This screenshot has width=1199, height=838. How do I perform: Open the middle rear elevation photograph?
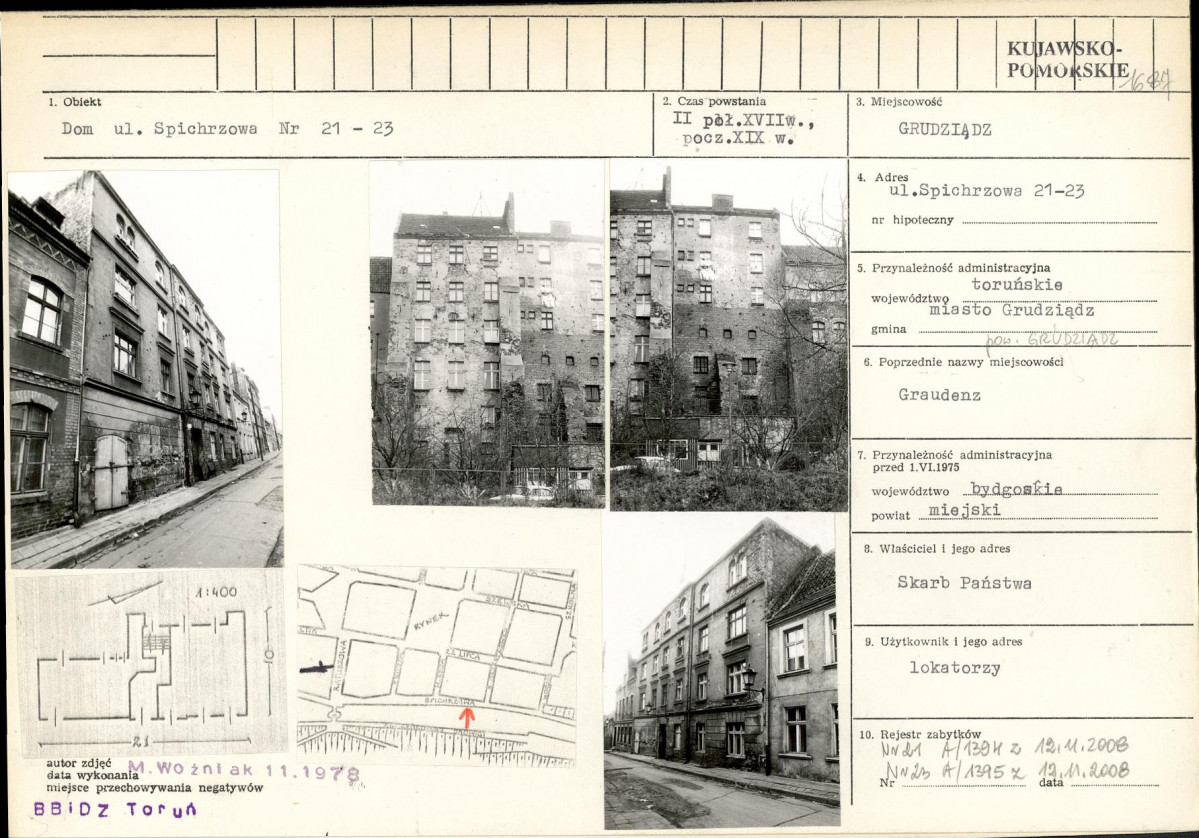[x=487, y=335]
